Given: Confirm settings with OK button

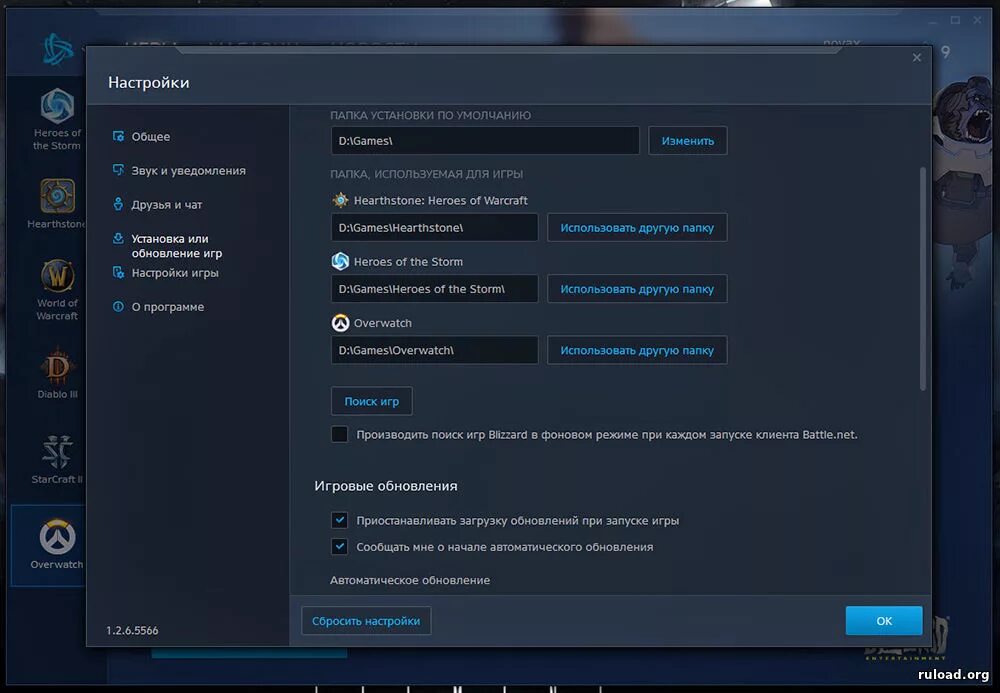Looking at the screenshot, I should [x=884, y=620].
